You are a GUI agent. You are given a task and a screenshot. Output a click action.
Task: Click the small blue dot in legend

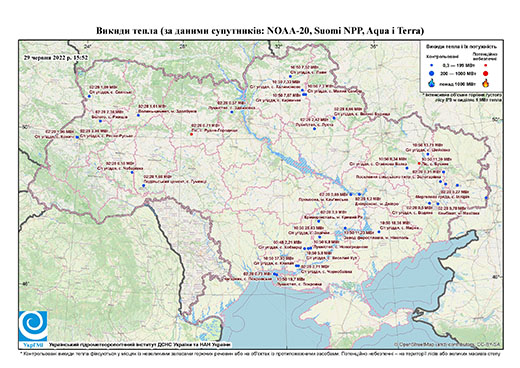tap(432, 66)
